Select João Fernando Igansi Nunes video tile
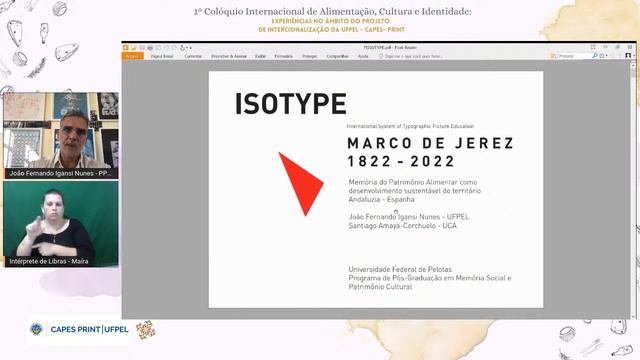This screenshot has height=360, width=640. (61, 136)
